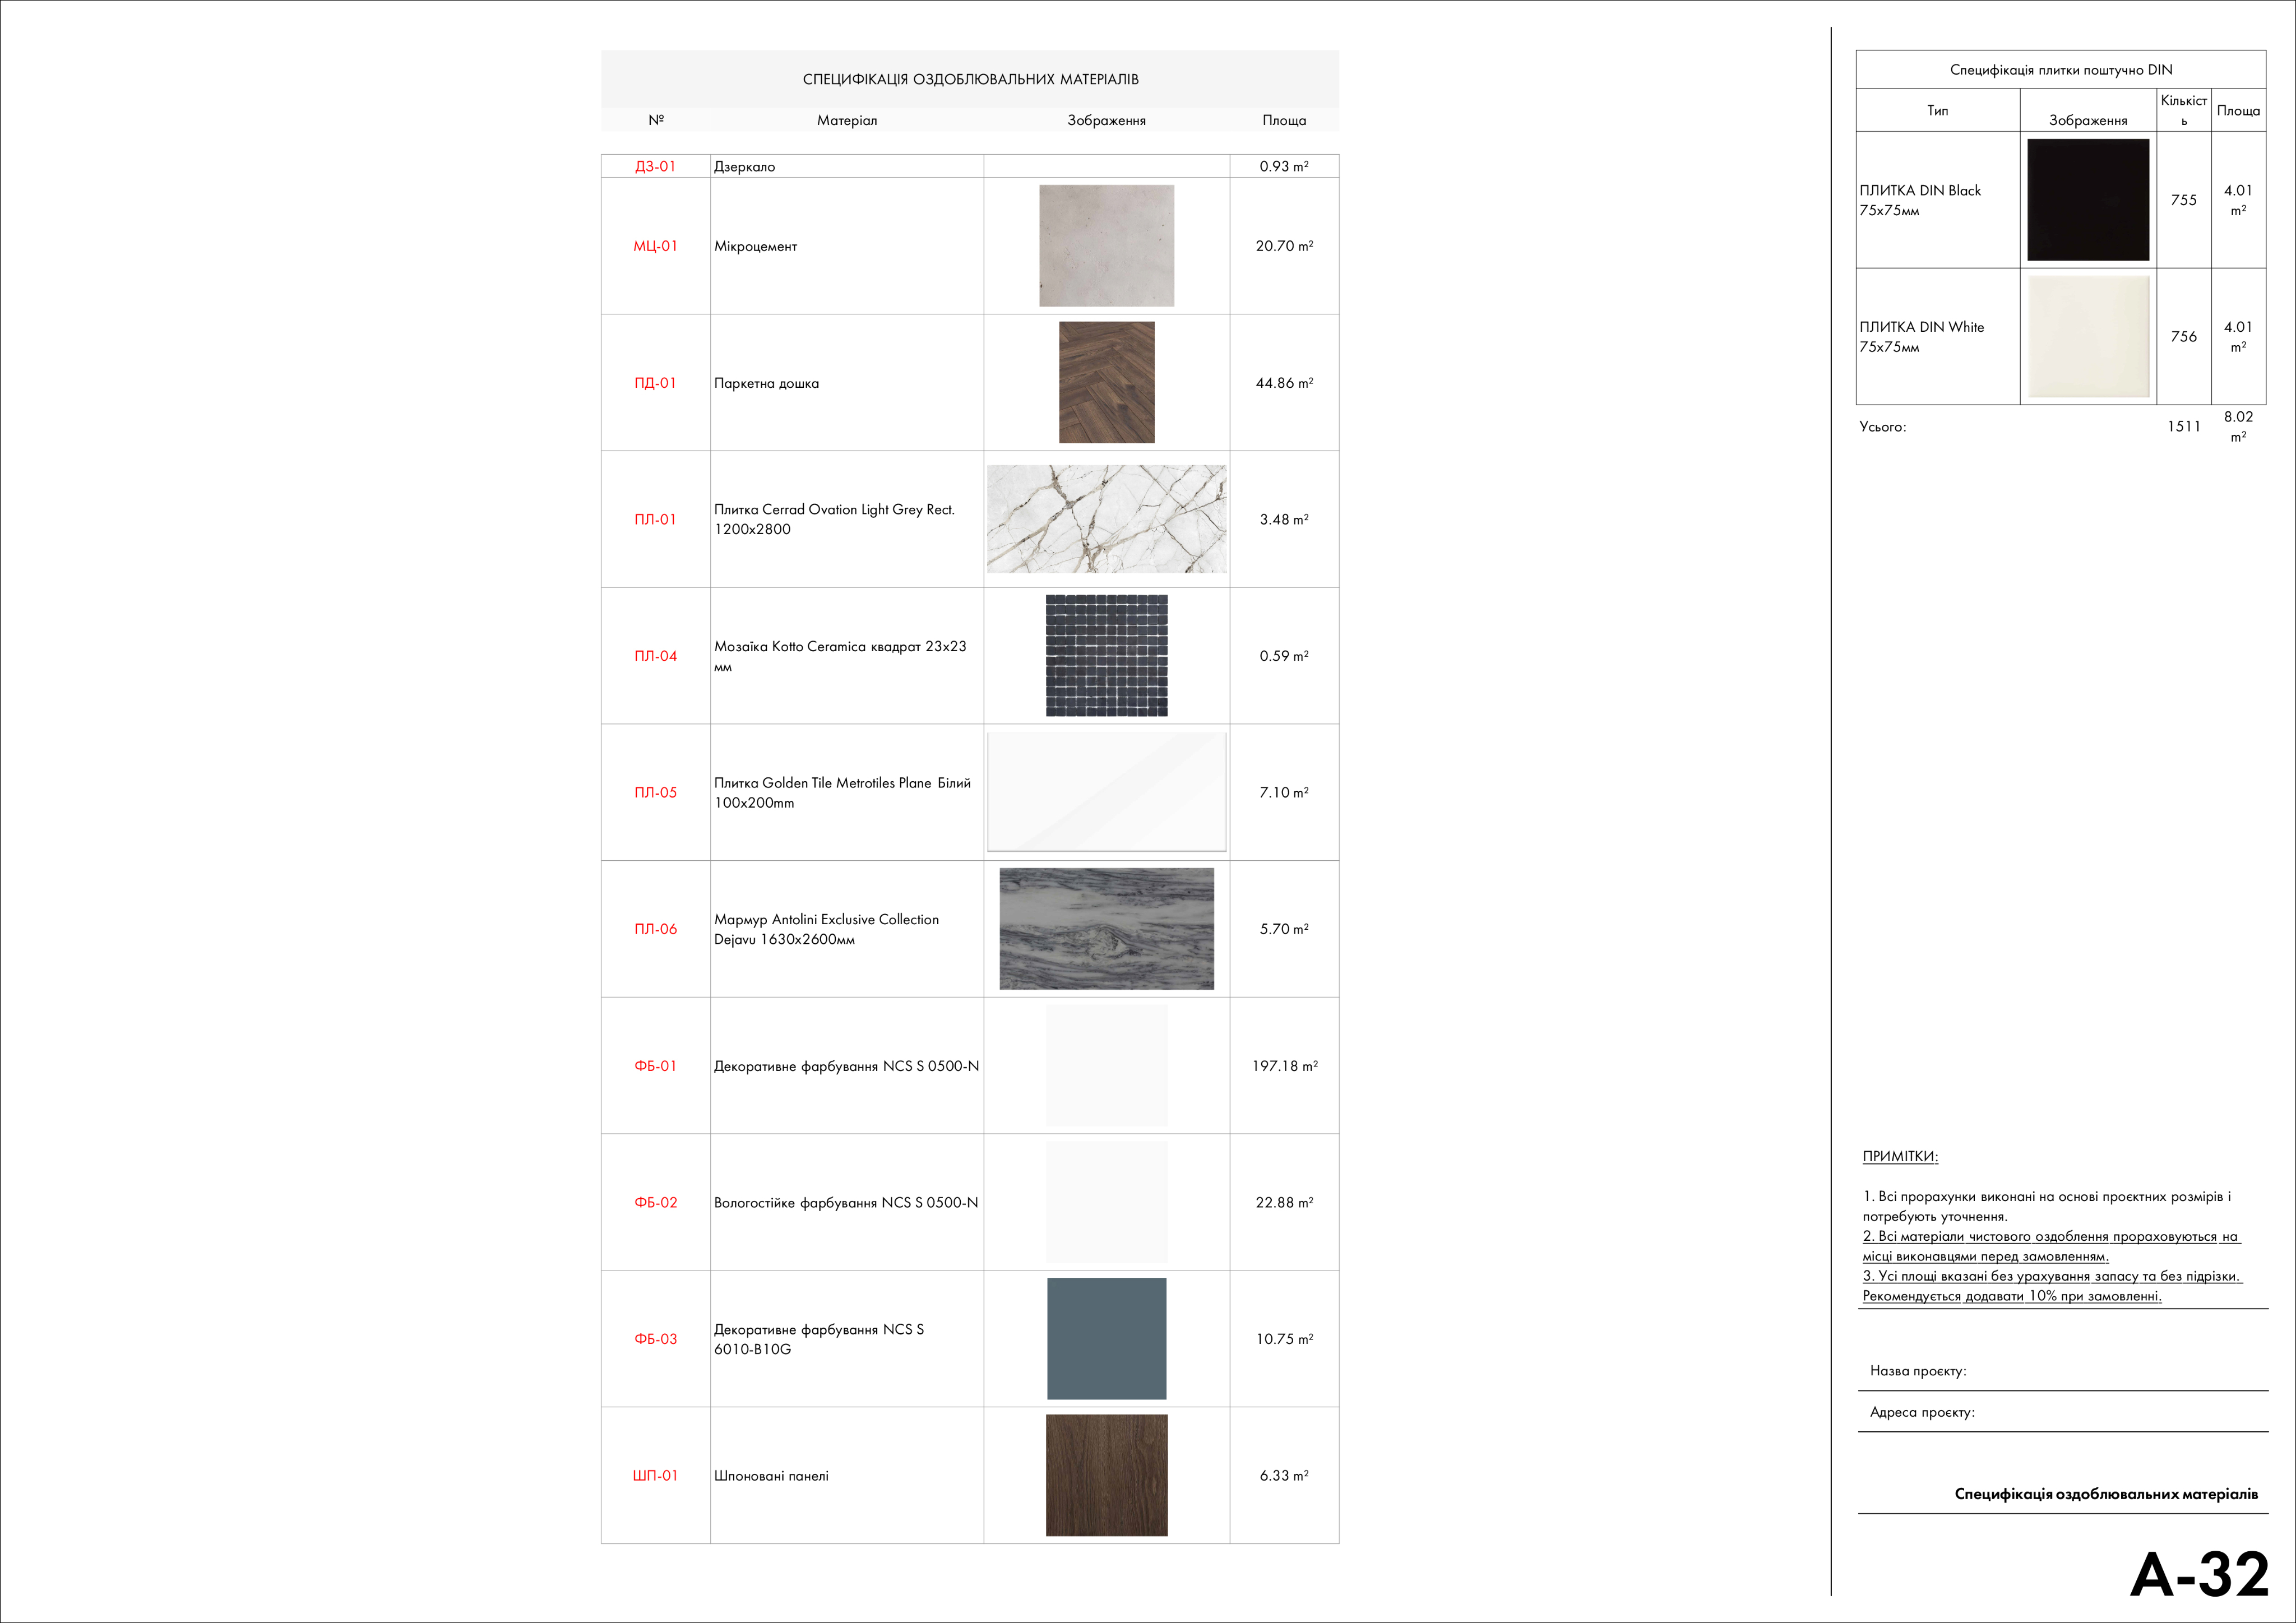Select the DIN Black tile image
This screenshot has width=2296, height=1623.
2088,200
